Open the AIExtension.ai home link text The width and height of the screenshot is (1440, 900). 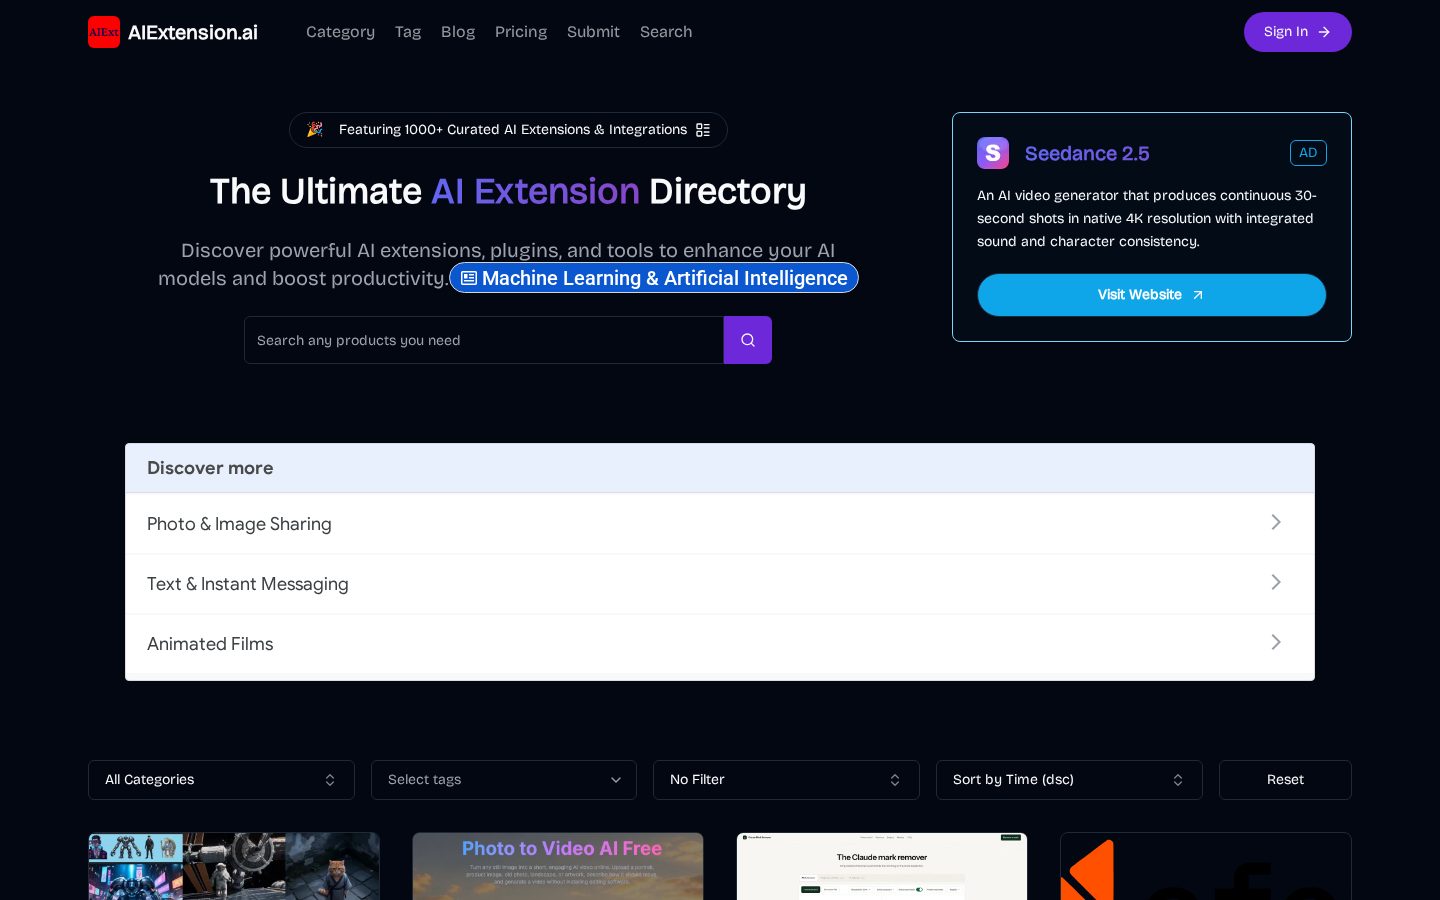193,32
